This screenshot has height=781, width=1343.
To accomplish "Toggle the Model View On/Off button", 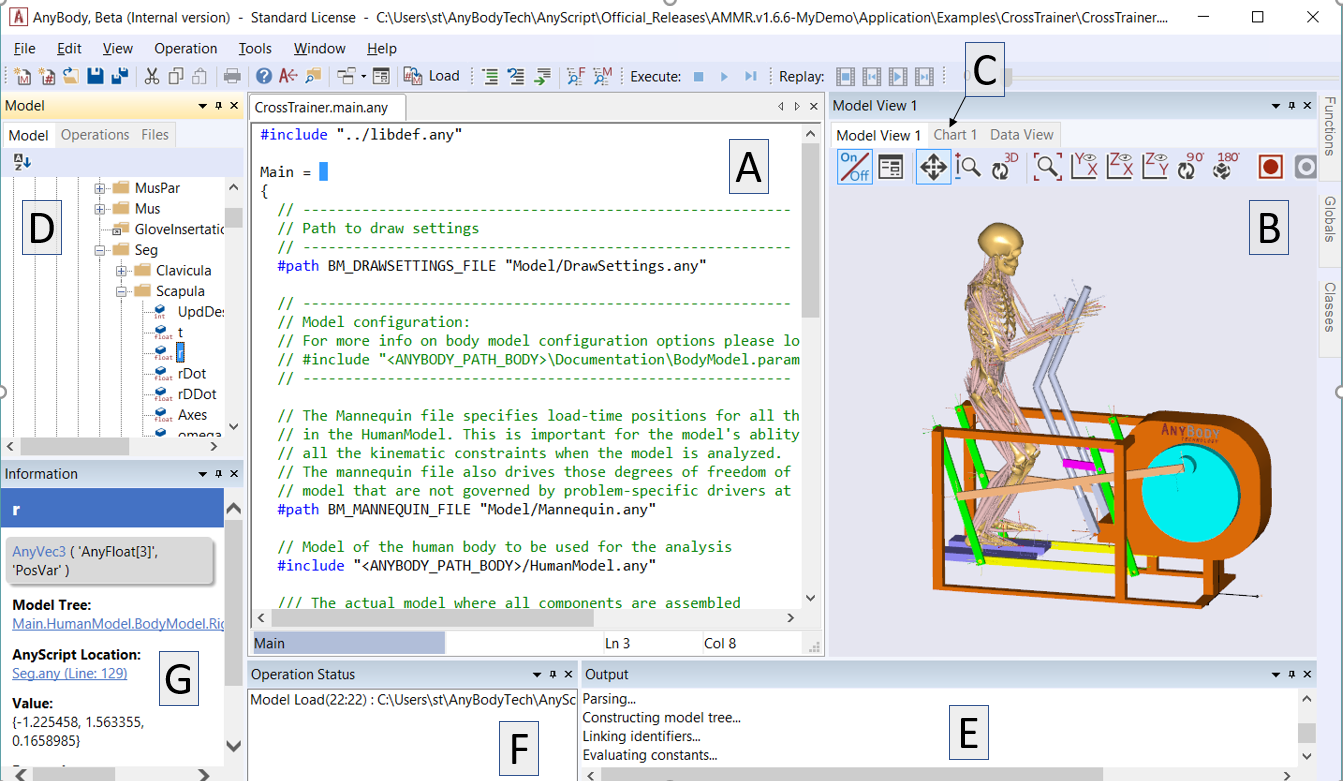I will (855, 167).
